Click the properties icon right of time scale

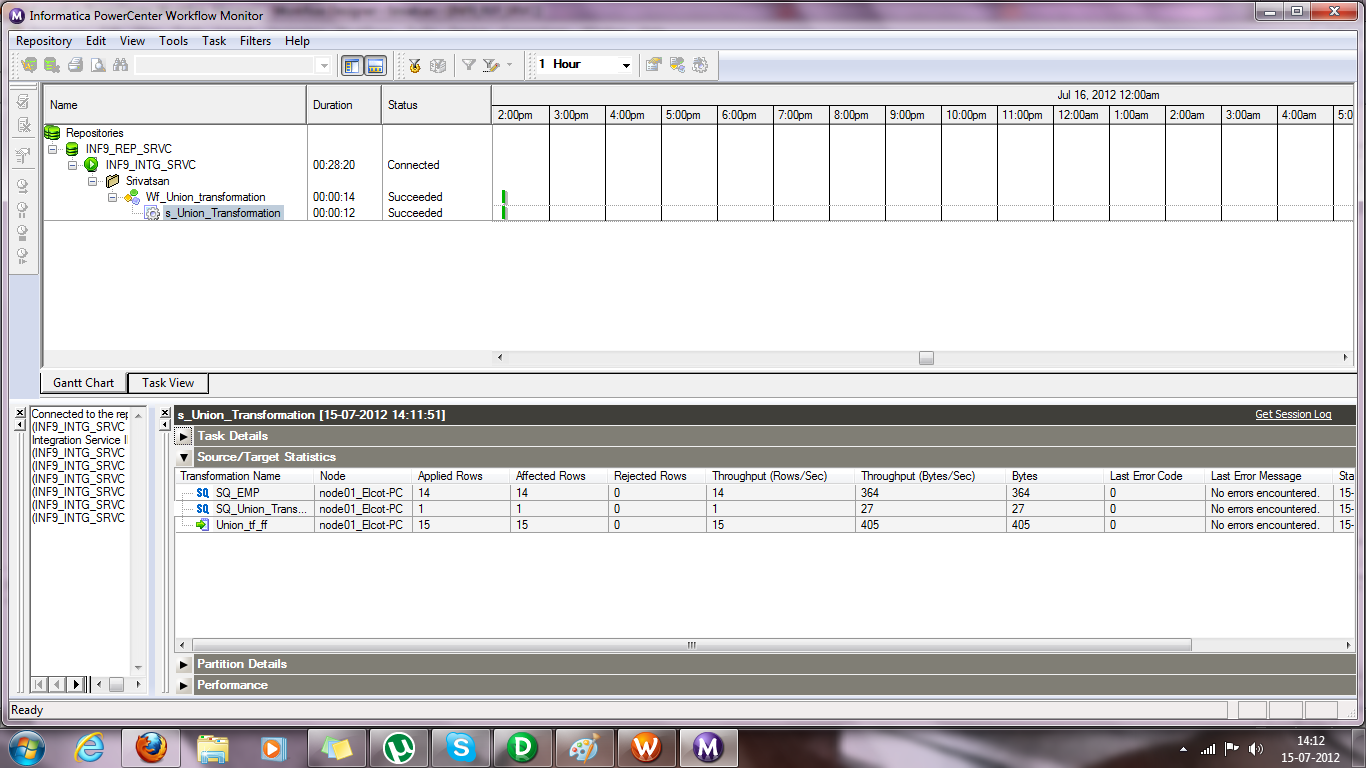(652, 64)
